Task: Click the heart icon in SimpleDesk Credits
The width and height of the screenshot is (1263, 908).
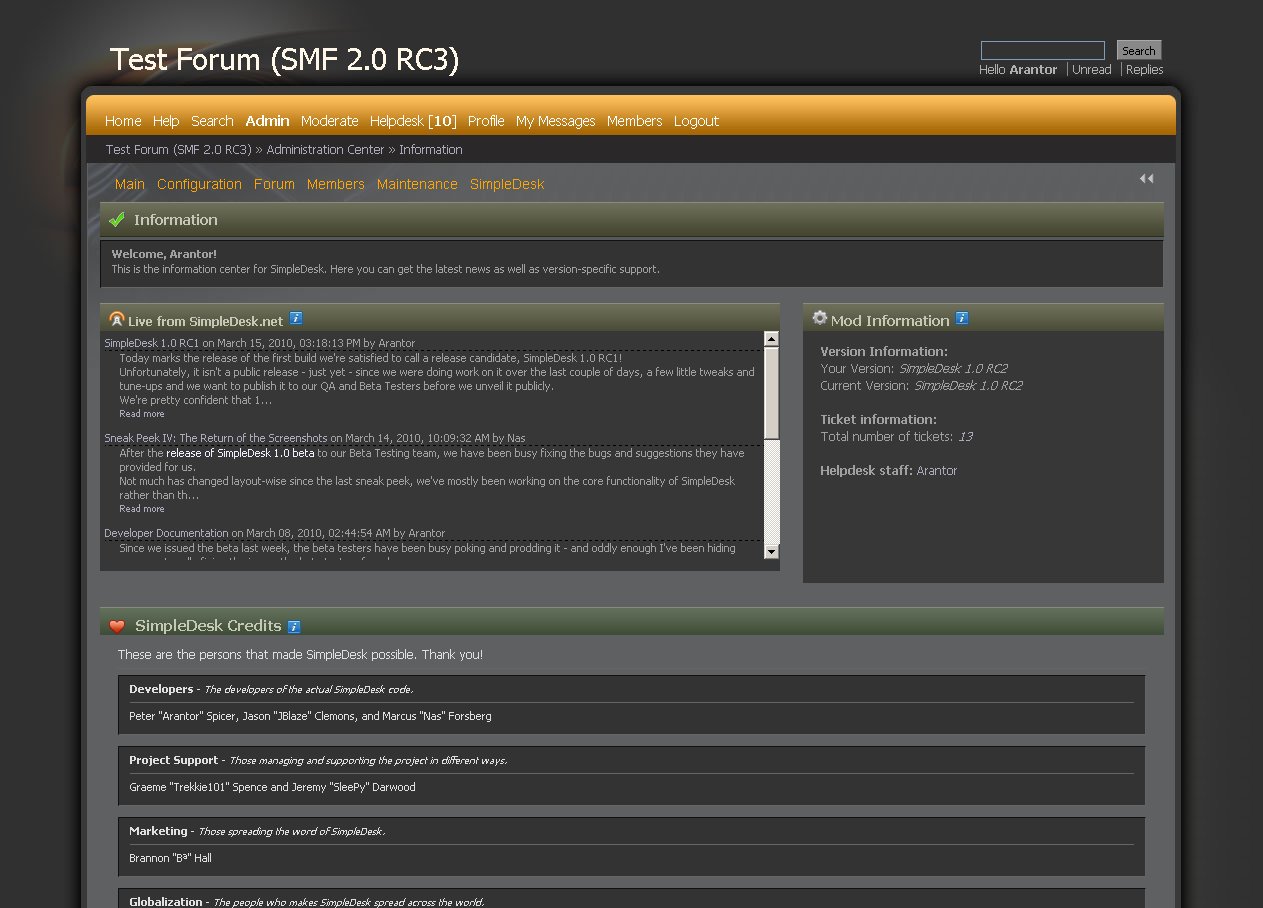Action: (x=117, y=626)
